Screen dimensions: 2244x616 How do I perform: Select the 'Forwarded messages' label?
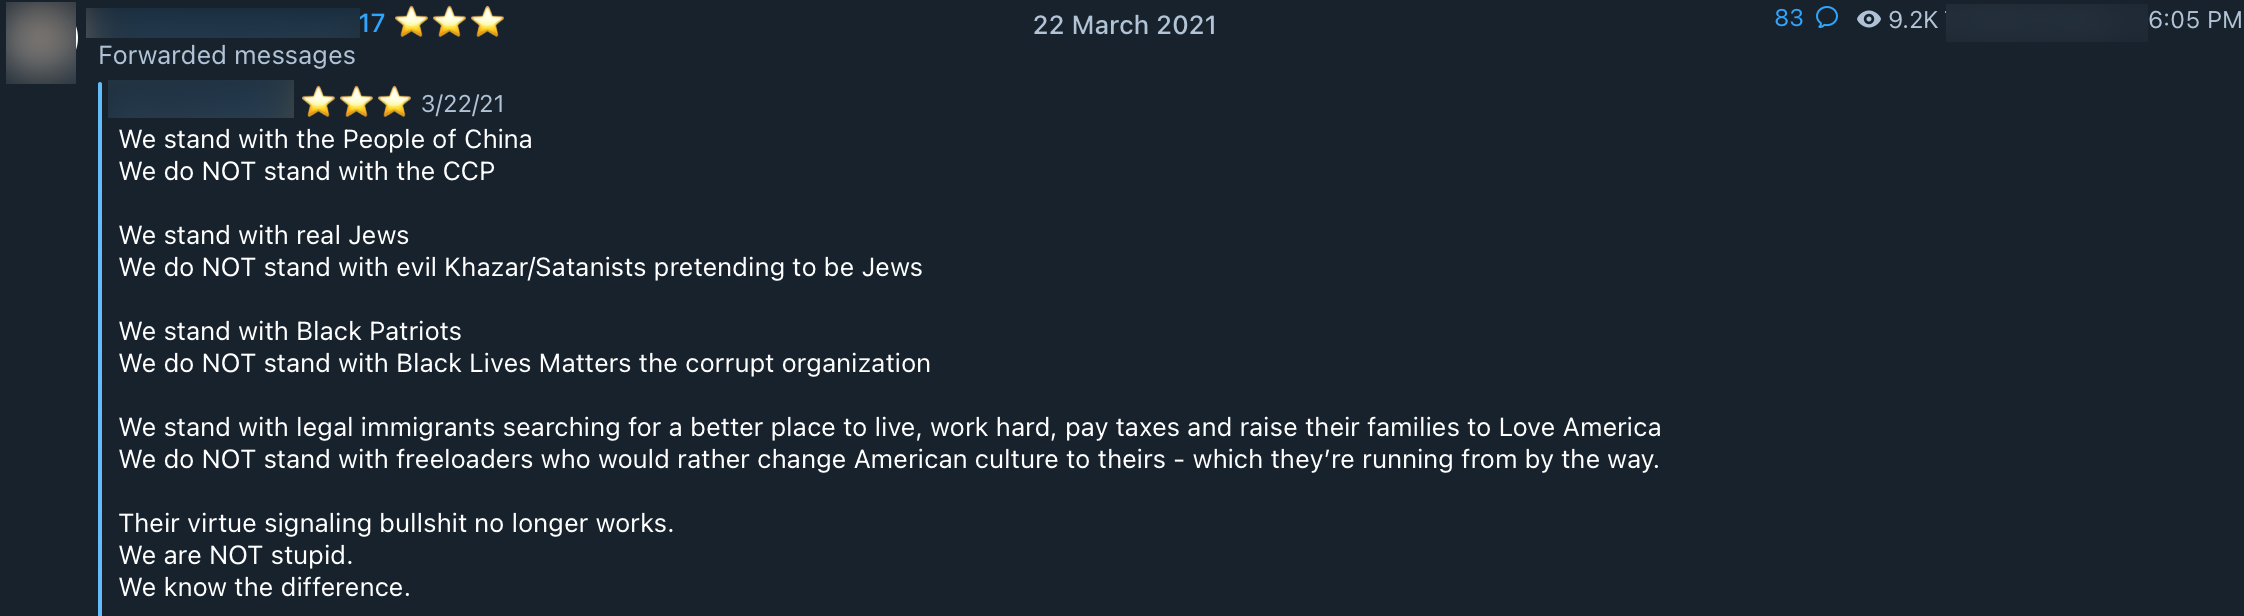226,56
